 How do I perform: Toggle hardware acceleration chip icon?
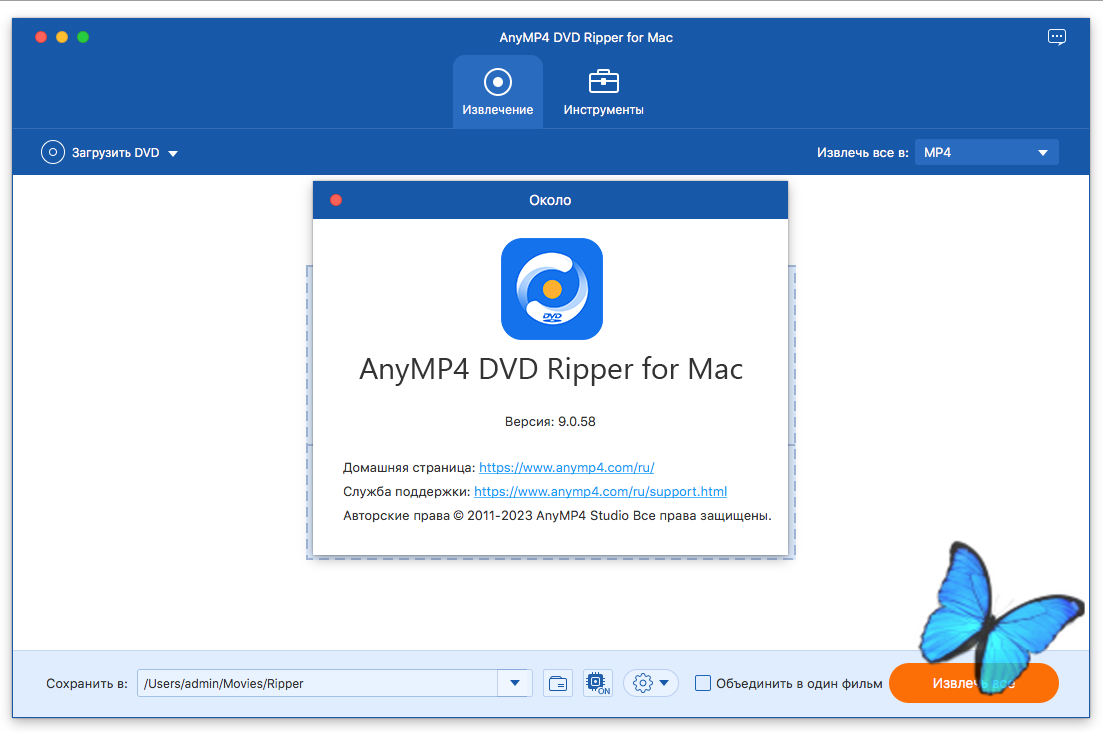[x=598, y=683]
